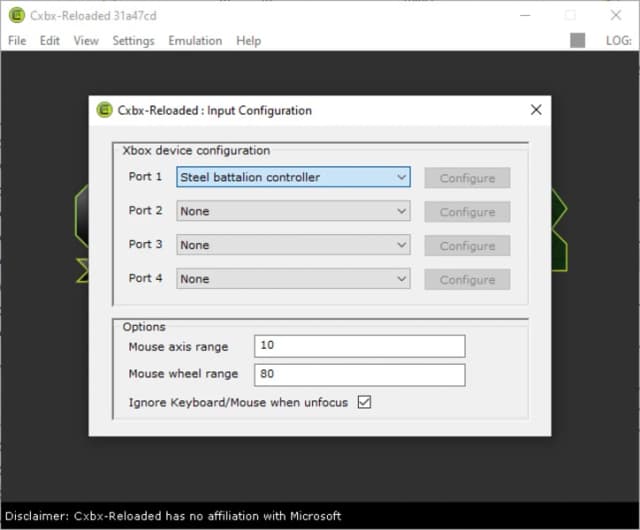Click the LOG: label in menu bar
Viewport: 640px width, 530px height.
(618, 41)
